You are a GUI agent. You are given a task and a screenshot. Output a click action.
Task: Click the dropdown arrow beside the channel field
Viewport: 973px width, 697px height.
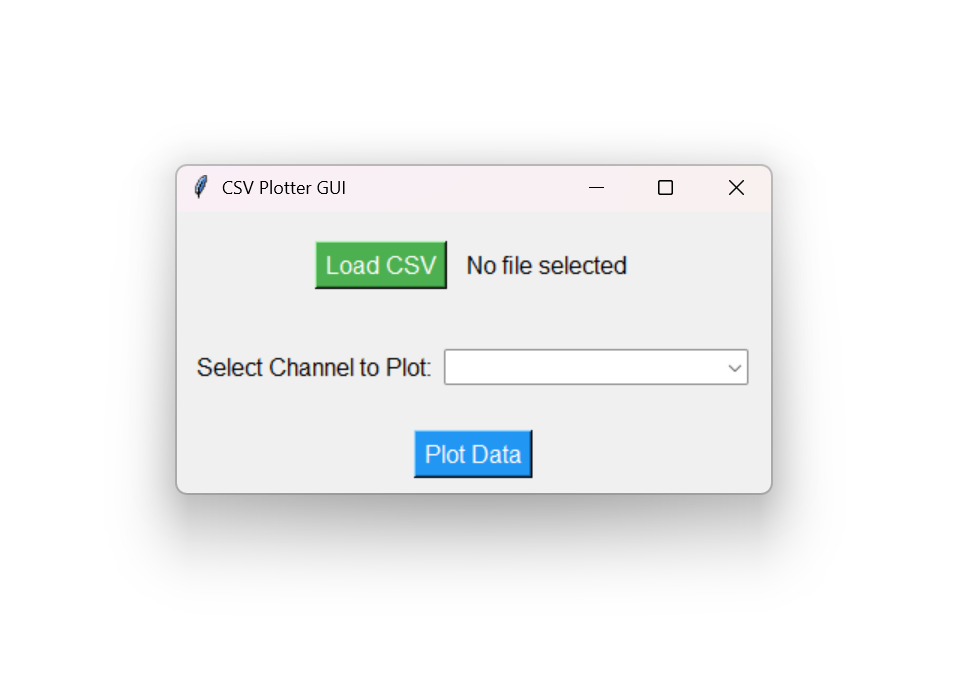coord(733,367)
